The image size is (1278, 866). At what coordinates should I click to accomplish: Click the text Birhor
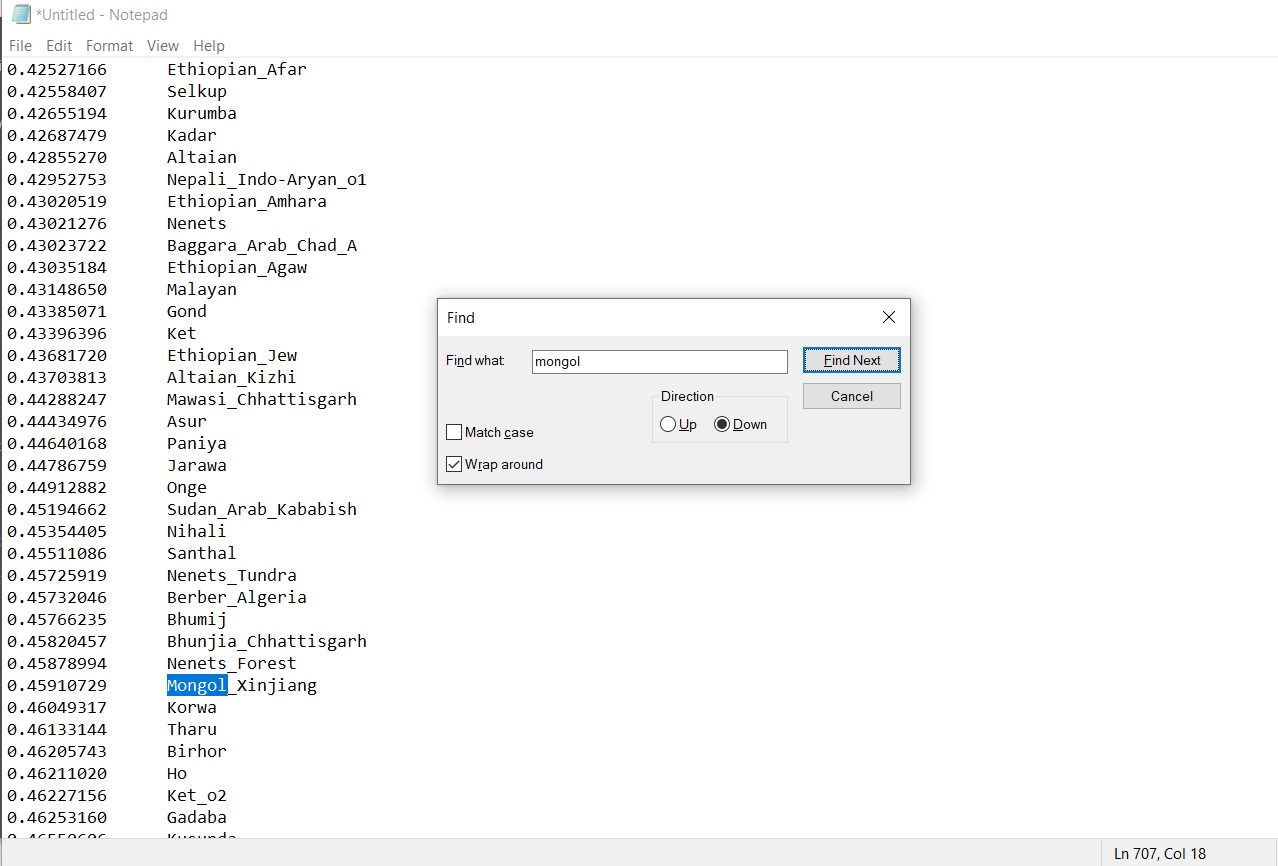pyautogui.click(x=197, y=752)
